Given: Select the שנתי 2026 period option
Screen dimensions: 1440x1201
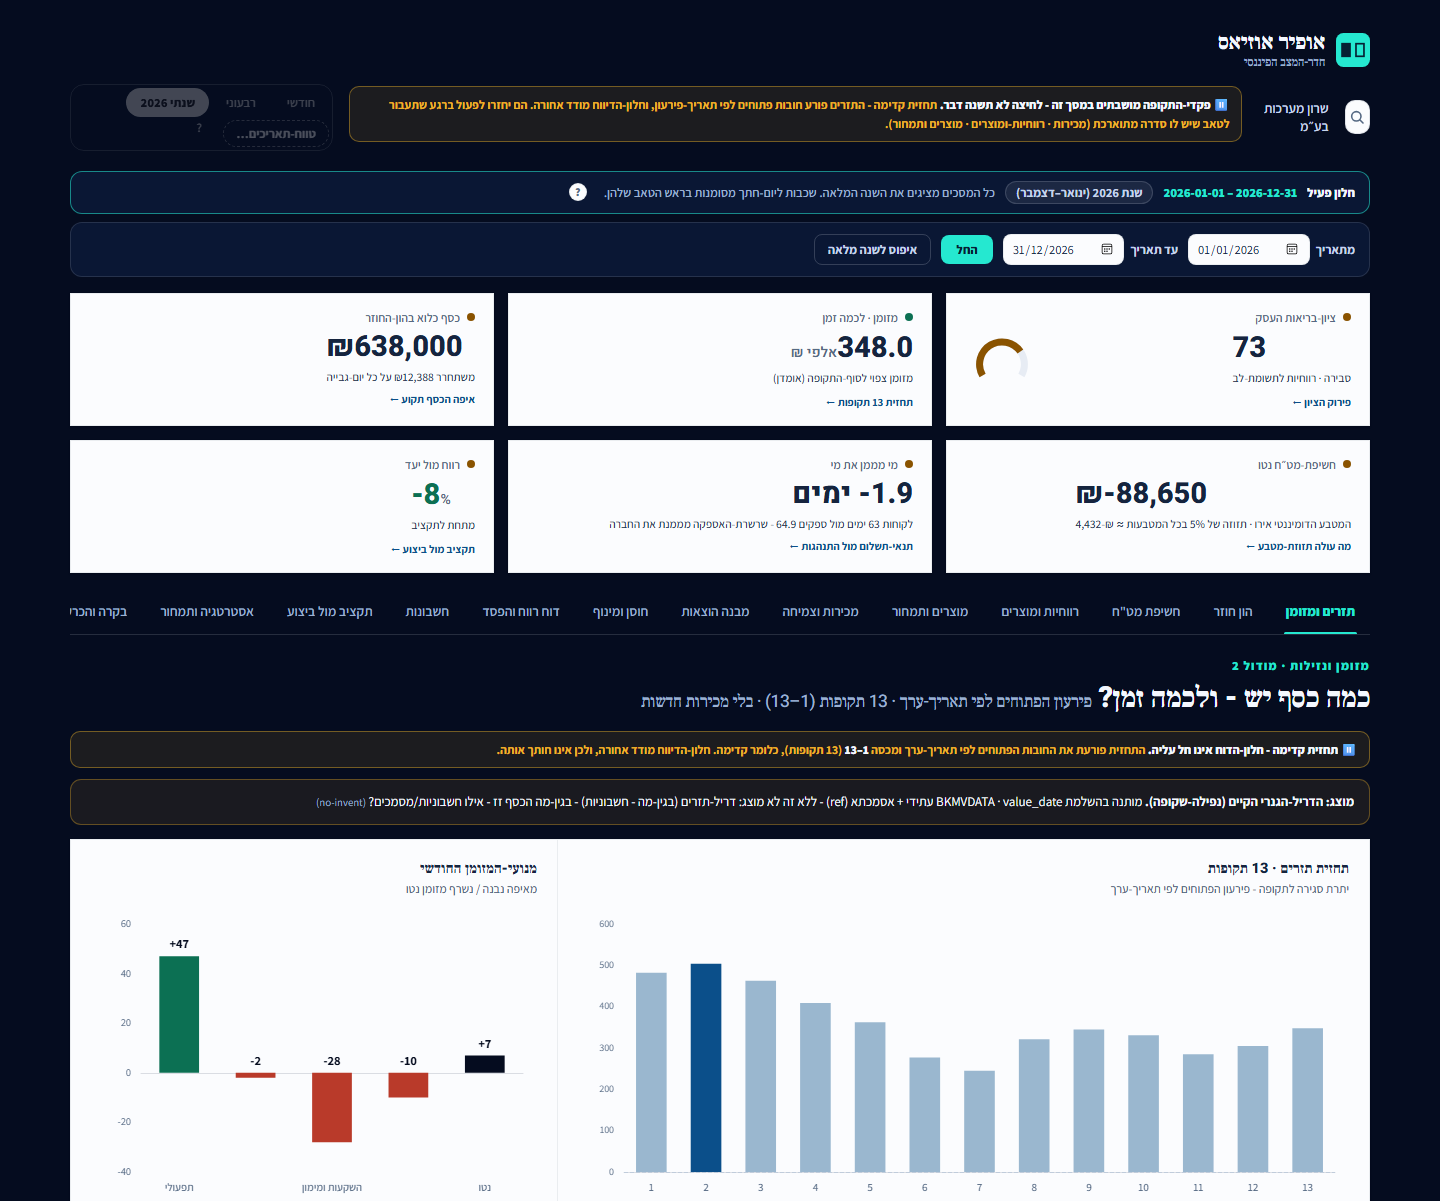Looking at the screenshot, I should 168,103.
